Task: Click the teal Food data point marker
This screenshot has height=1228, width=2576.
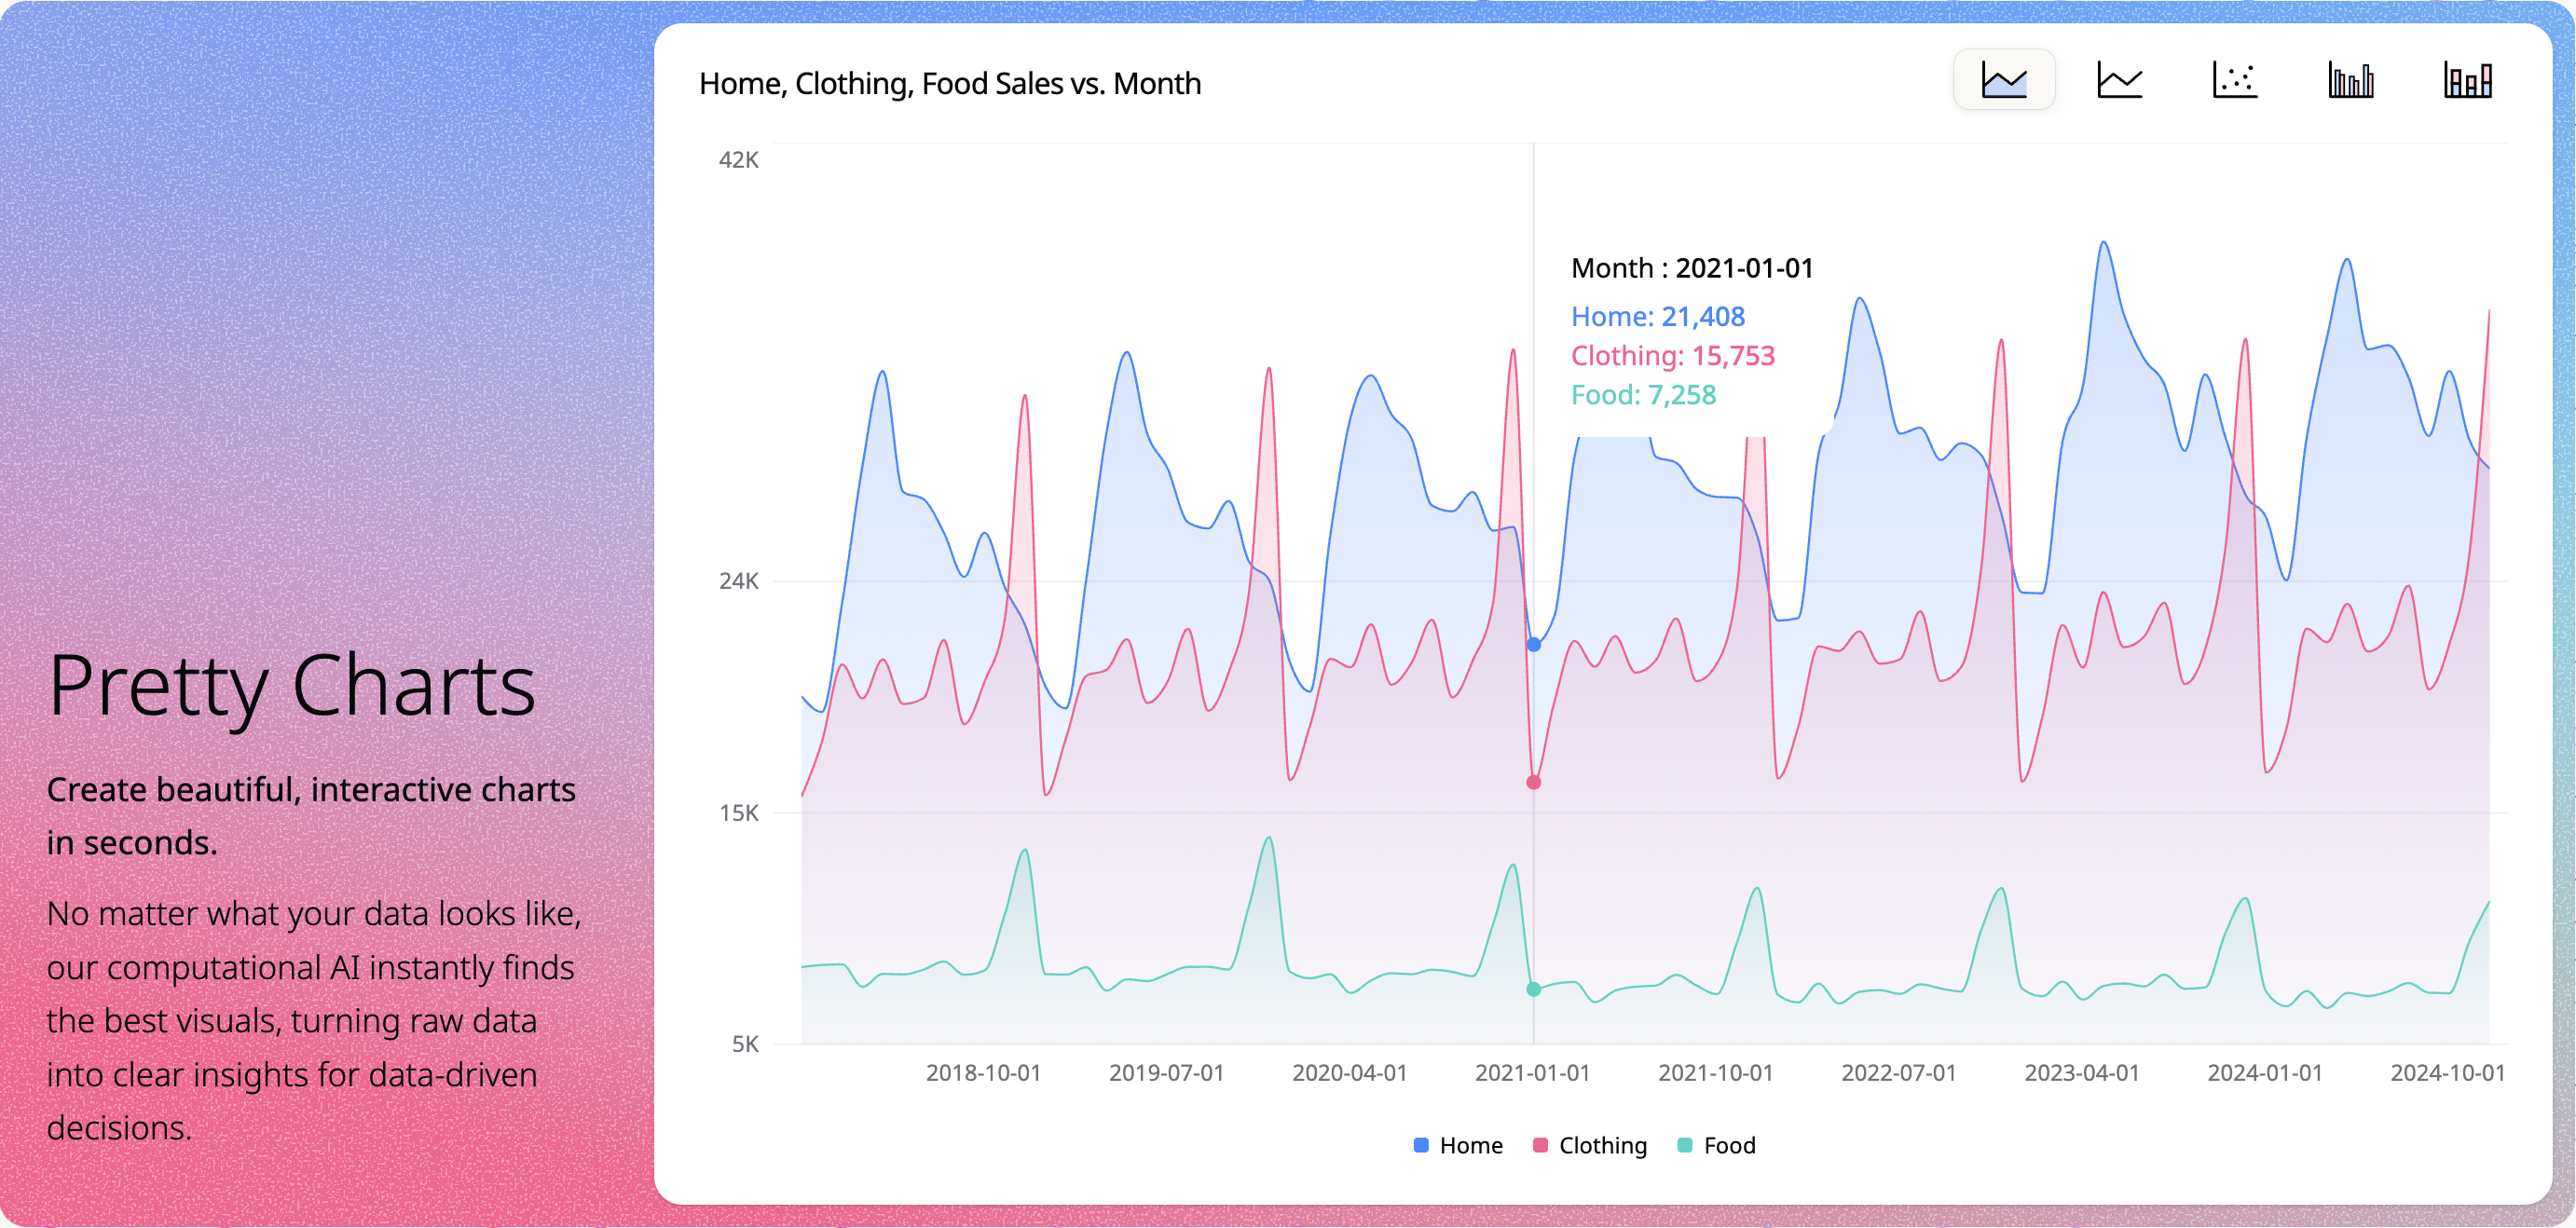Action: [1534, 989]
